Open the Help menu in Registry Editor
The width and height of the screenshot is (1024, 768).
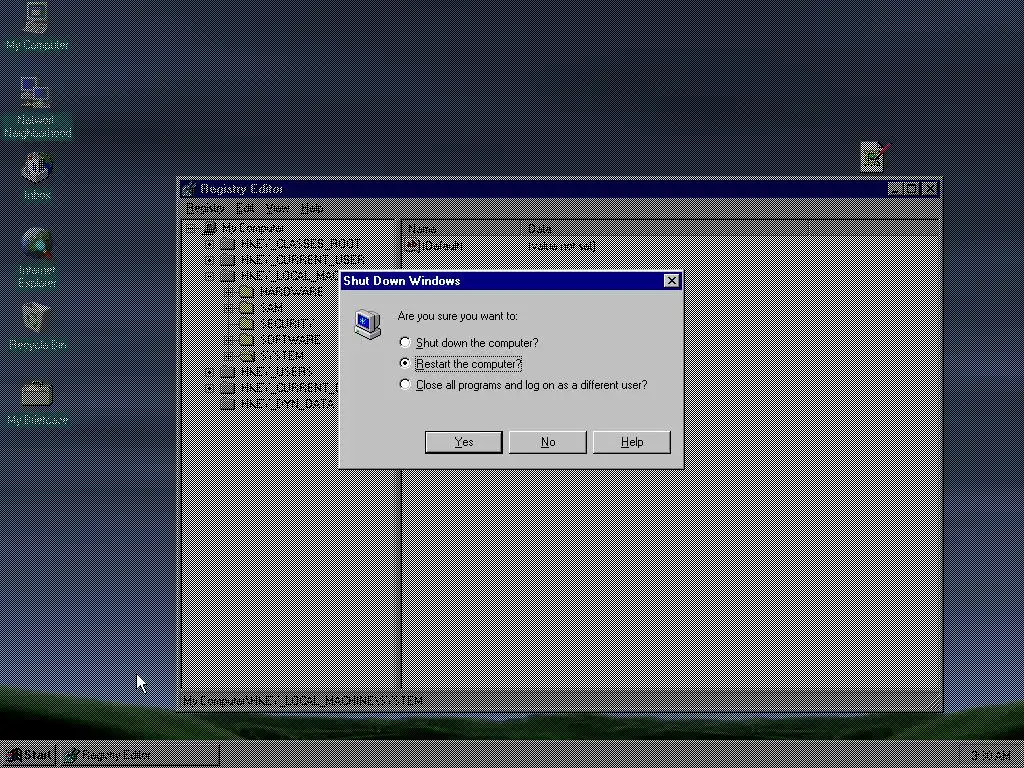pyautogui.click(x=312, y=208)
